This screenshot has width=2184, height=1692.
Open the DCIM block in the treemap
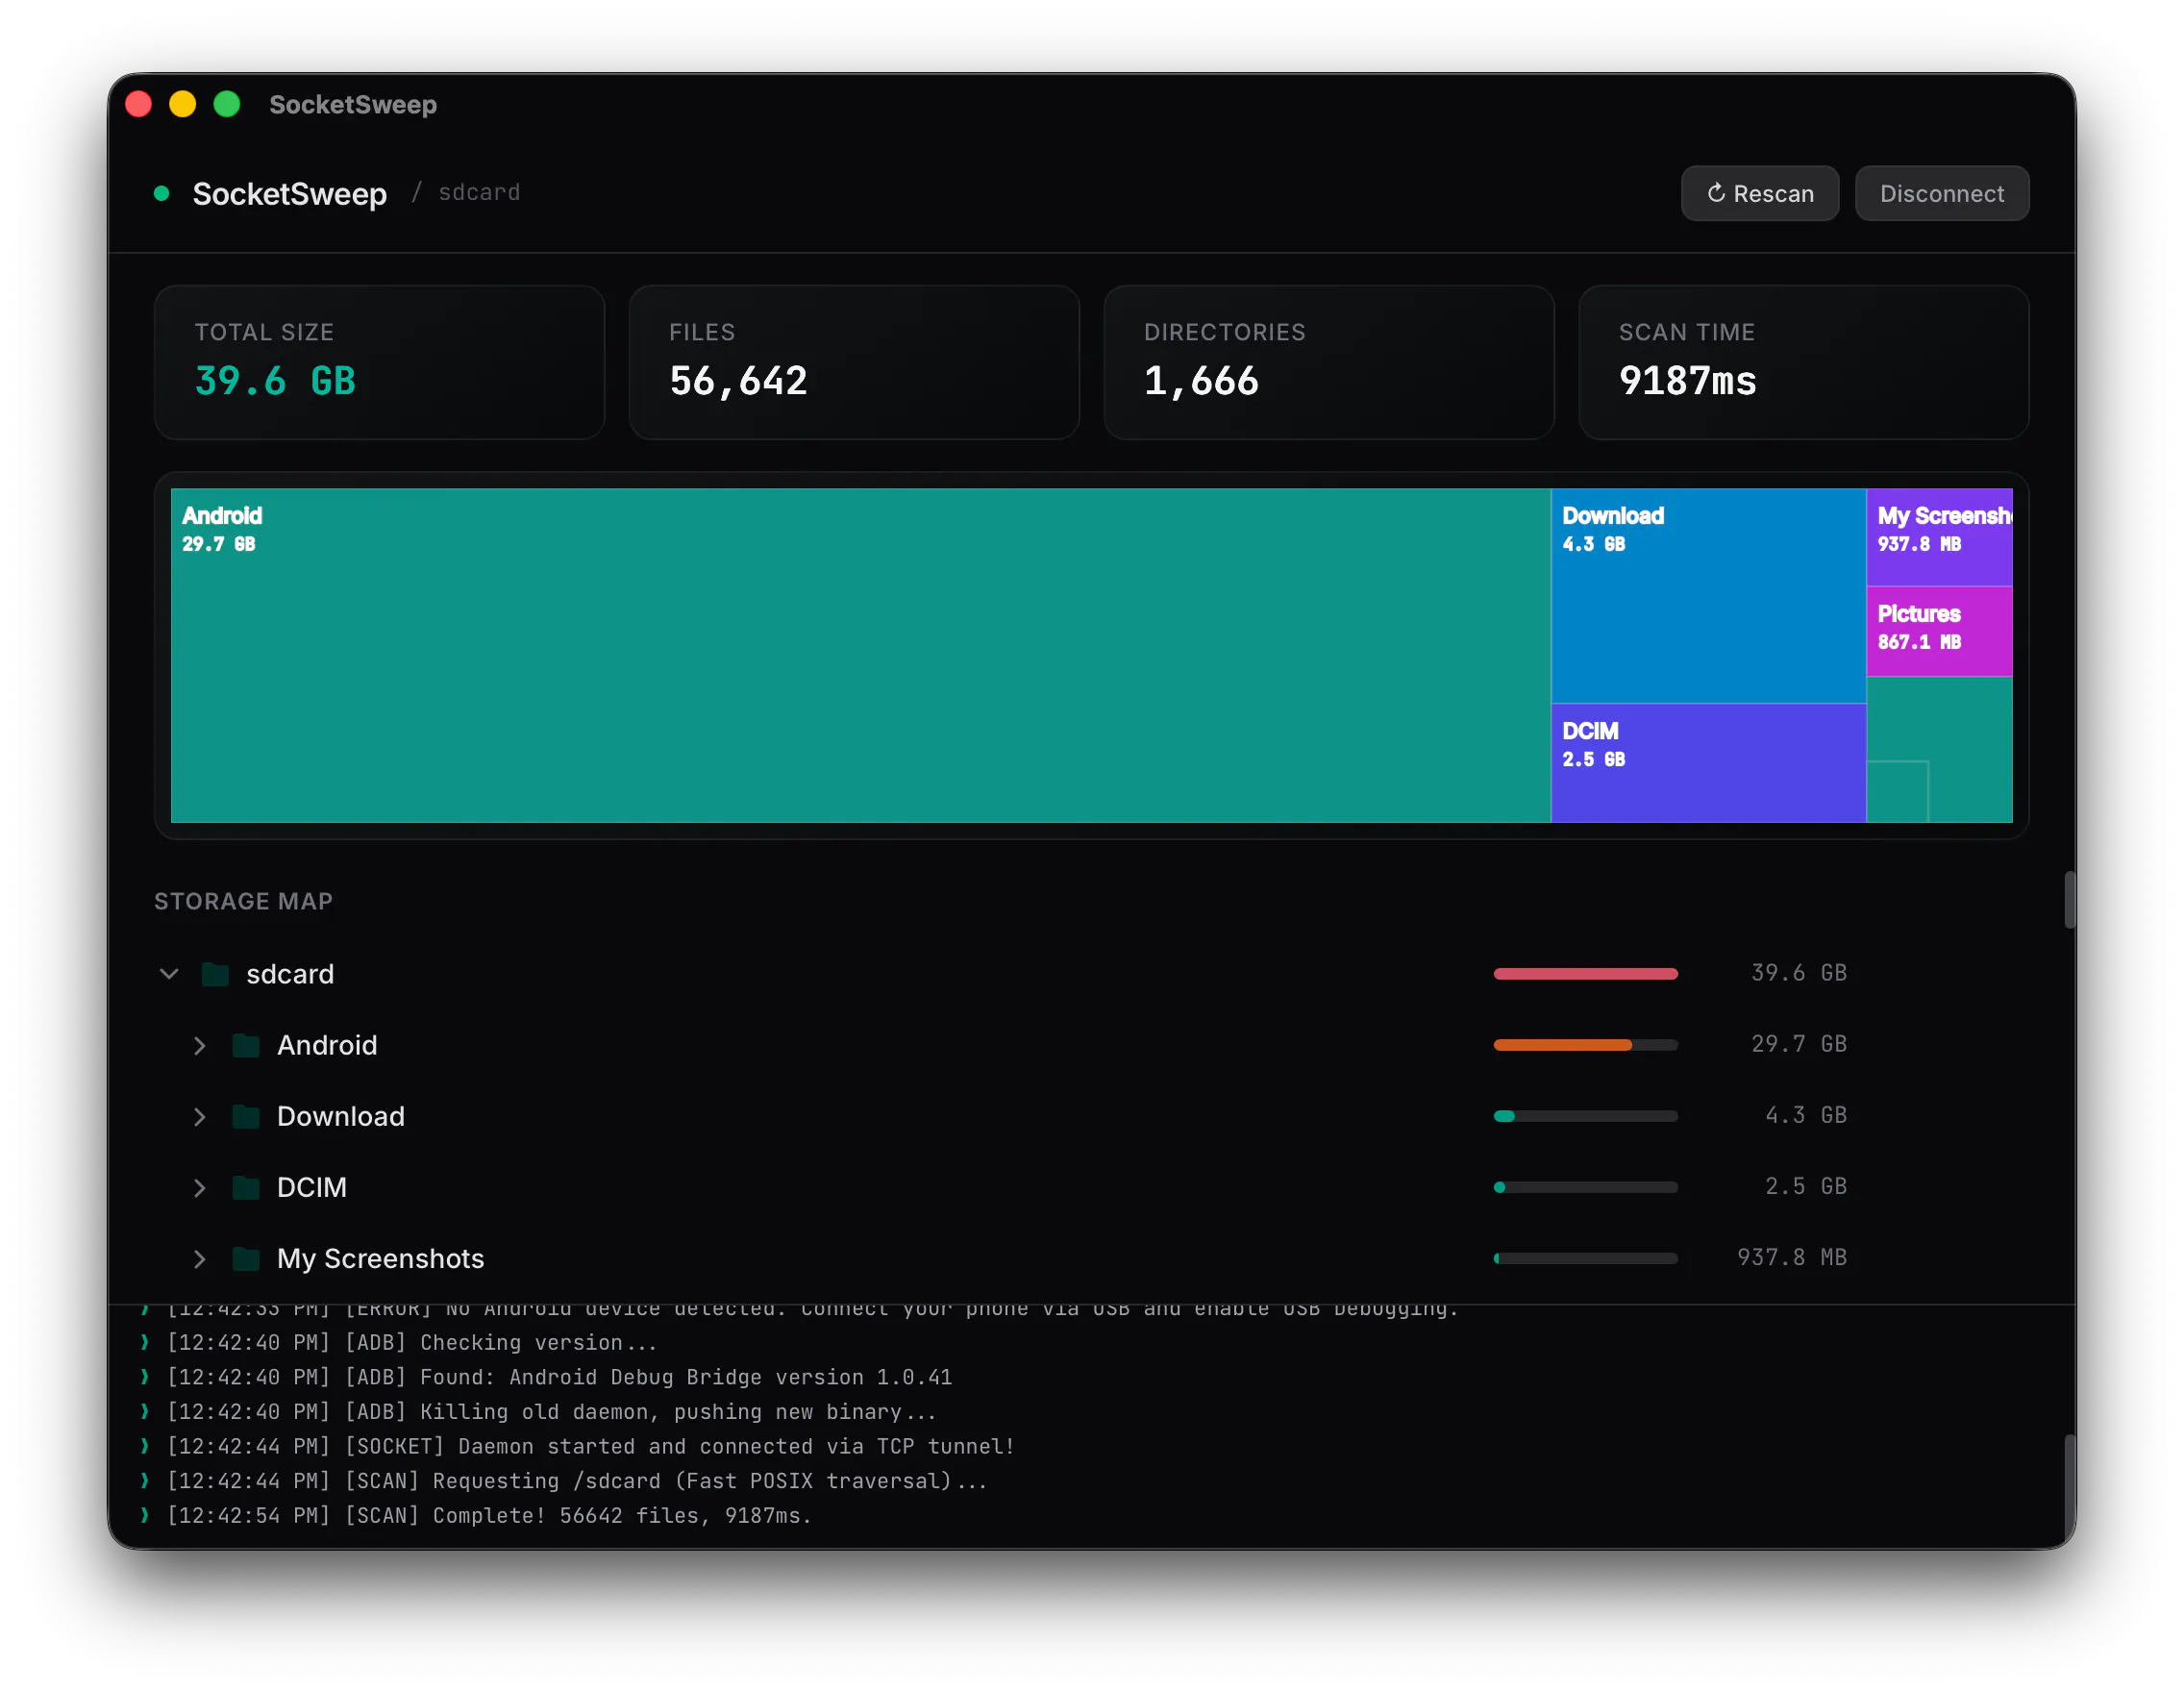point(1708,763)
